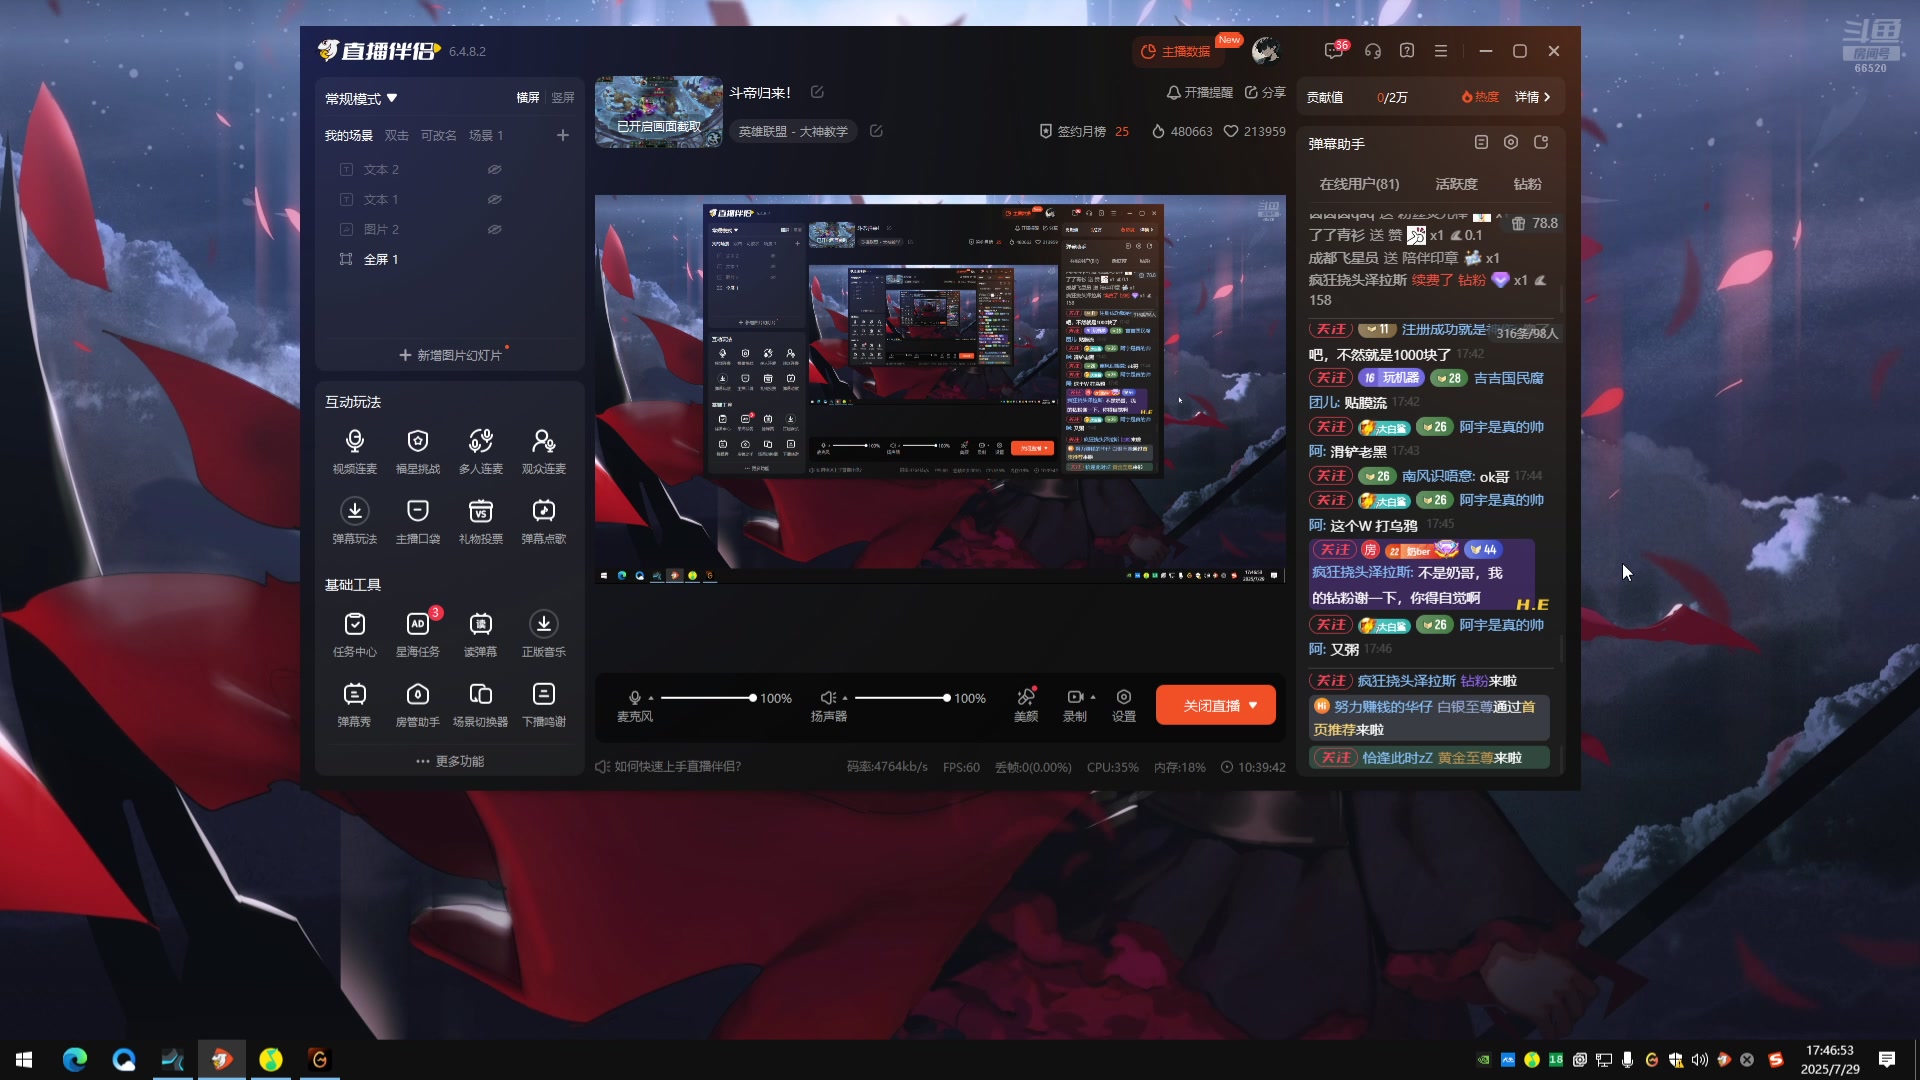Viewport: 1920px width, 1080px height.
Task: Switch to 活跃度 tab
Action: coord(1456,184)
